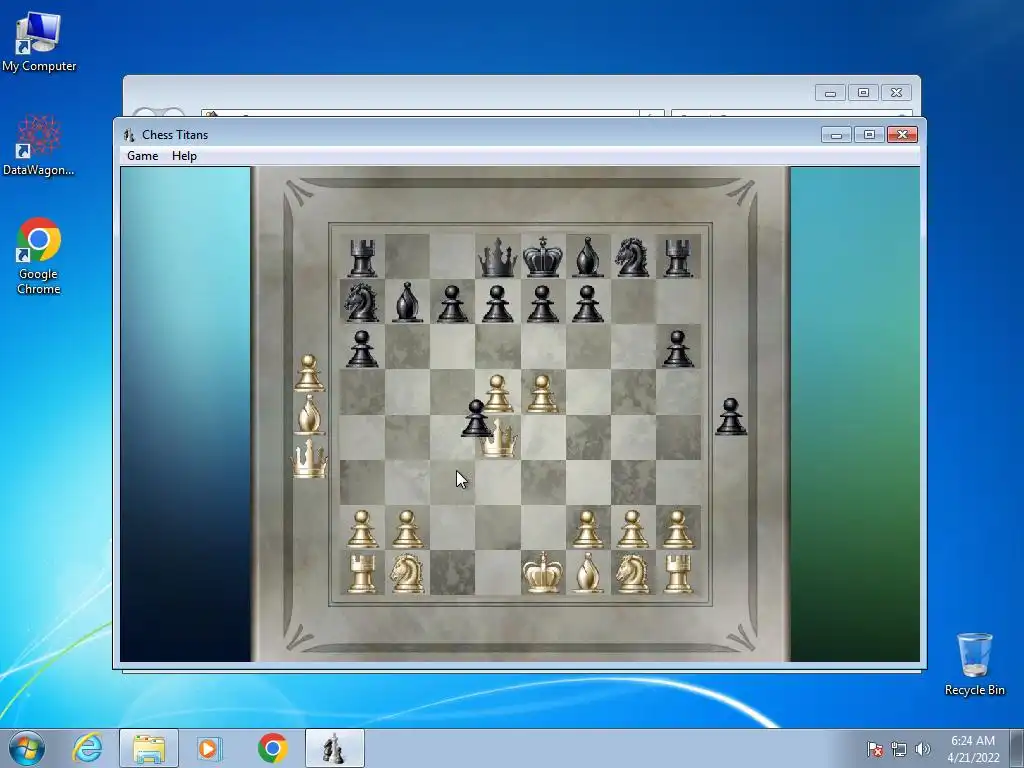Select the white pawn on b2
This screenshot has height=768, width=1024.
click(407, 529)
